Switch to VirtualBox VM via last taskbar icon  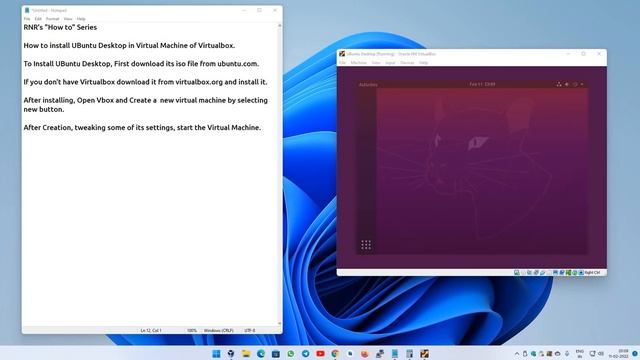[x=424, y=354]
